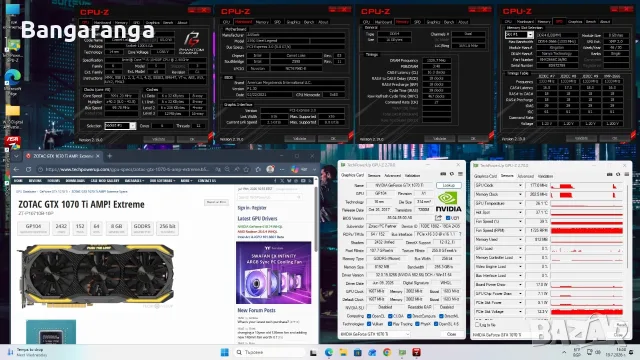Image resolution: width=640 pixels, height=360 pixels.
Task: Enable Log to file in GPU-Z Sensors
Action: (477, 324)
